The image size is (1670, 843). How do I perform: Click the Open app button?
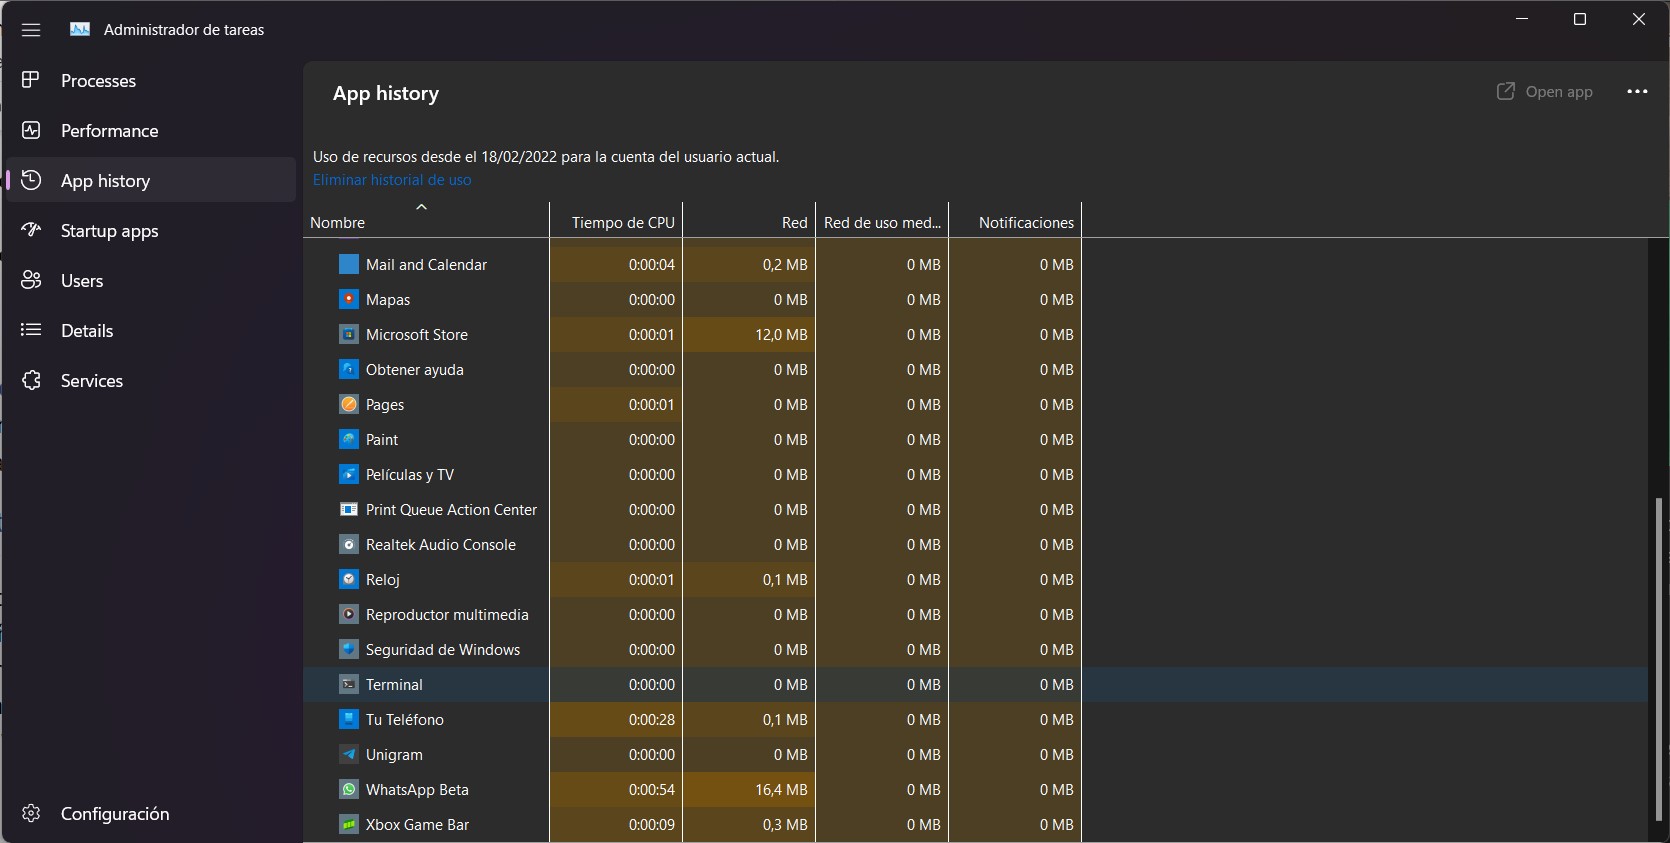point(1544,92)
